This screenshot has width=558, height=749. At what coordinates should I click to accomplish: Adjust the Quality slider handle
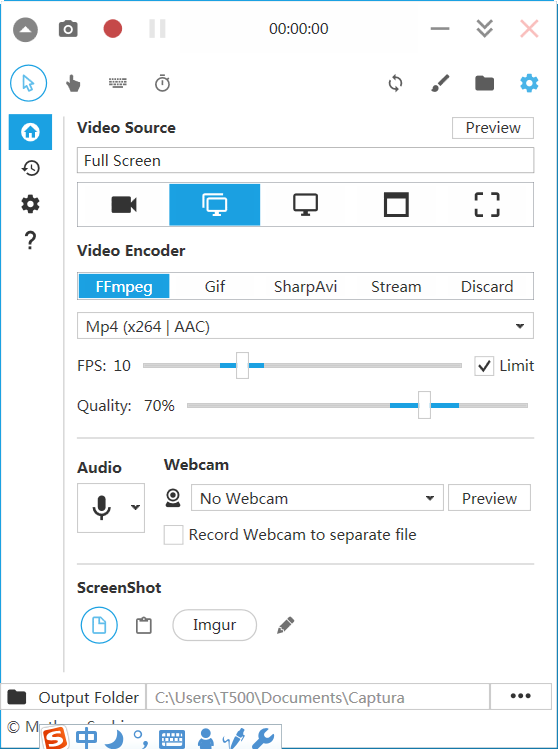[424, 405]
